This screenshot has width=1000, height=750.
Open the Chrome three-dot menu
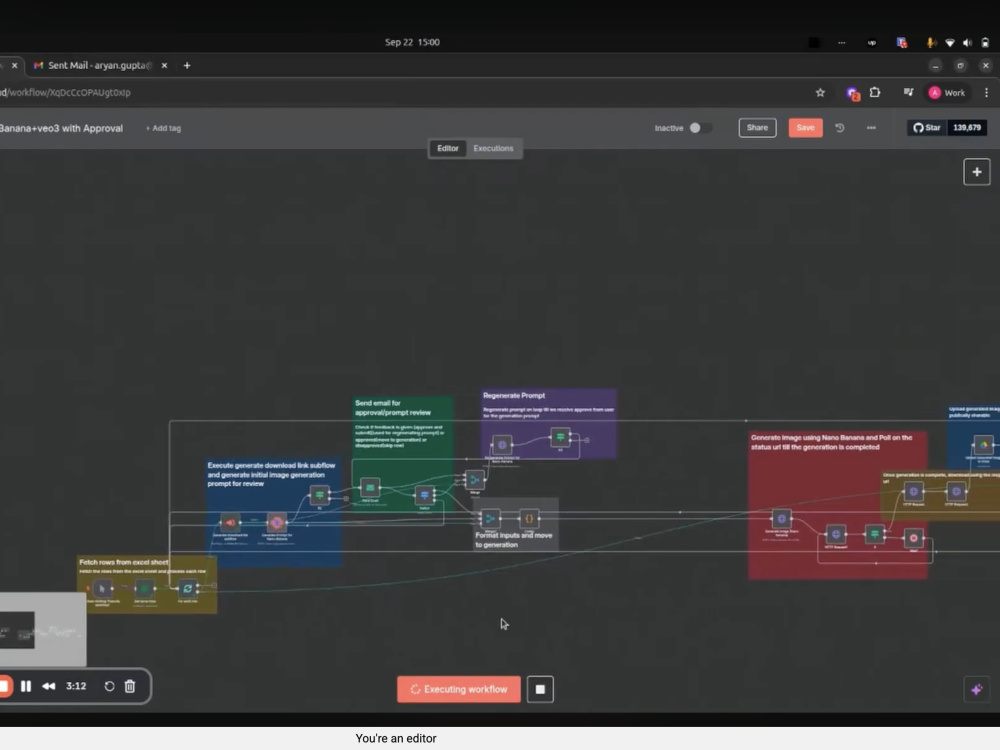tap(987, 92)
